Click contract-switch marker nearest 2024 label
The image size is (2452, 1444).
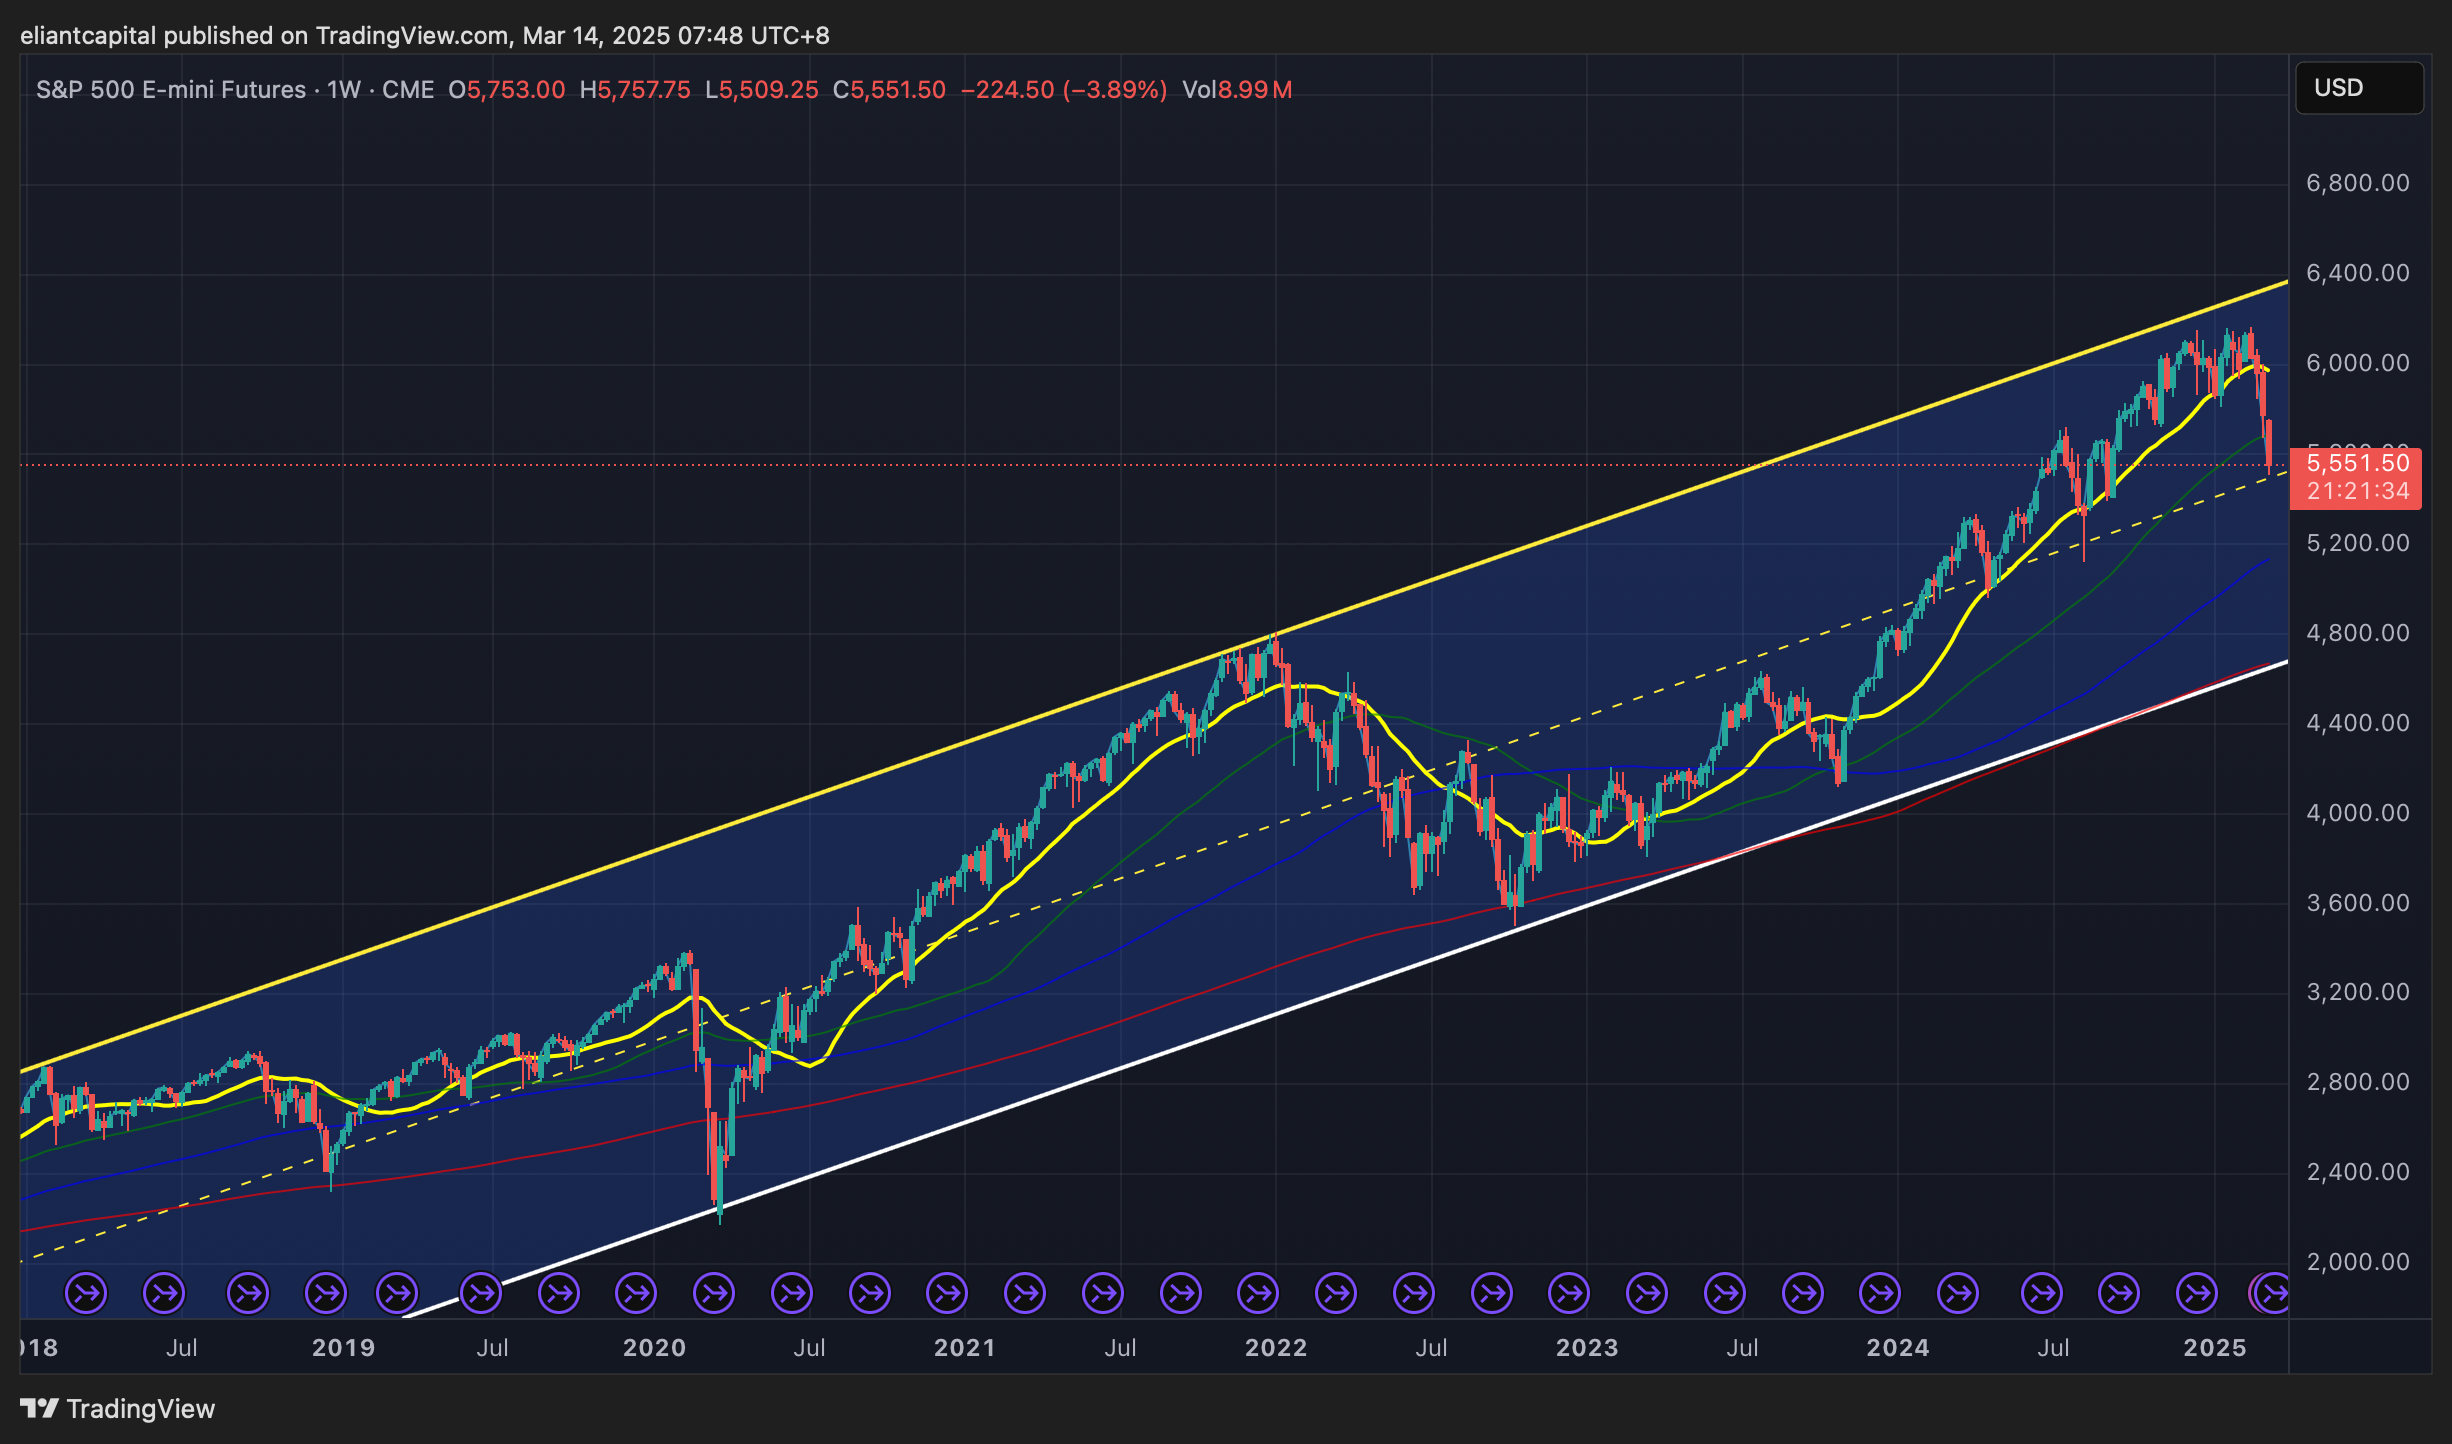point(1880,1293)
